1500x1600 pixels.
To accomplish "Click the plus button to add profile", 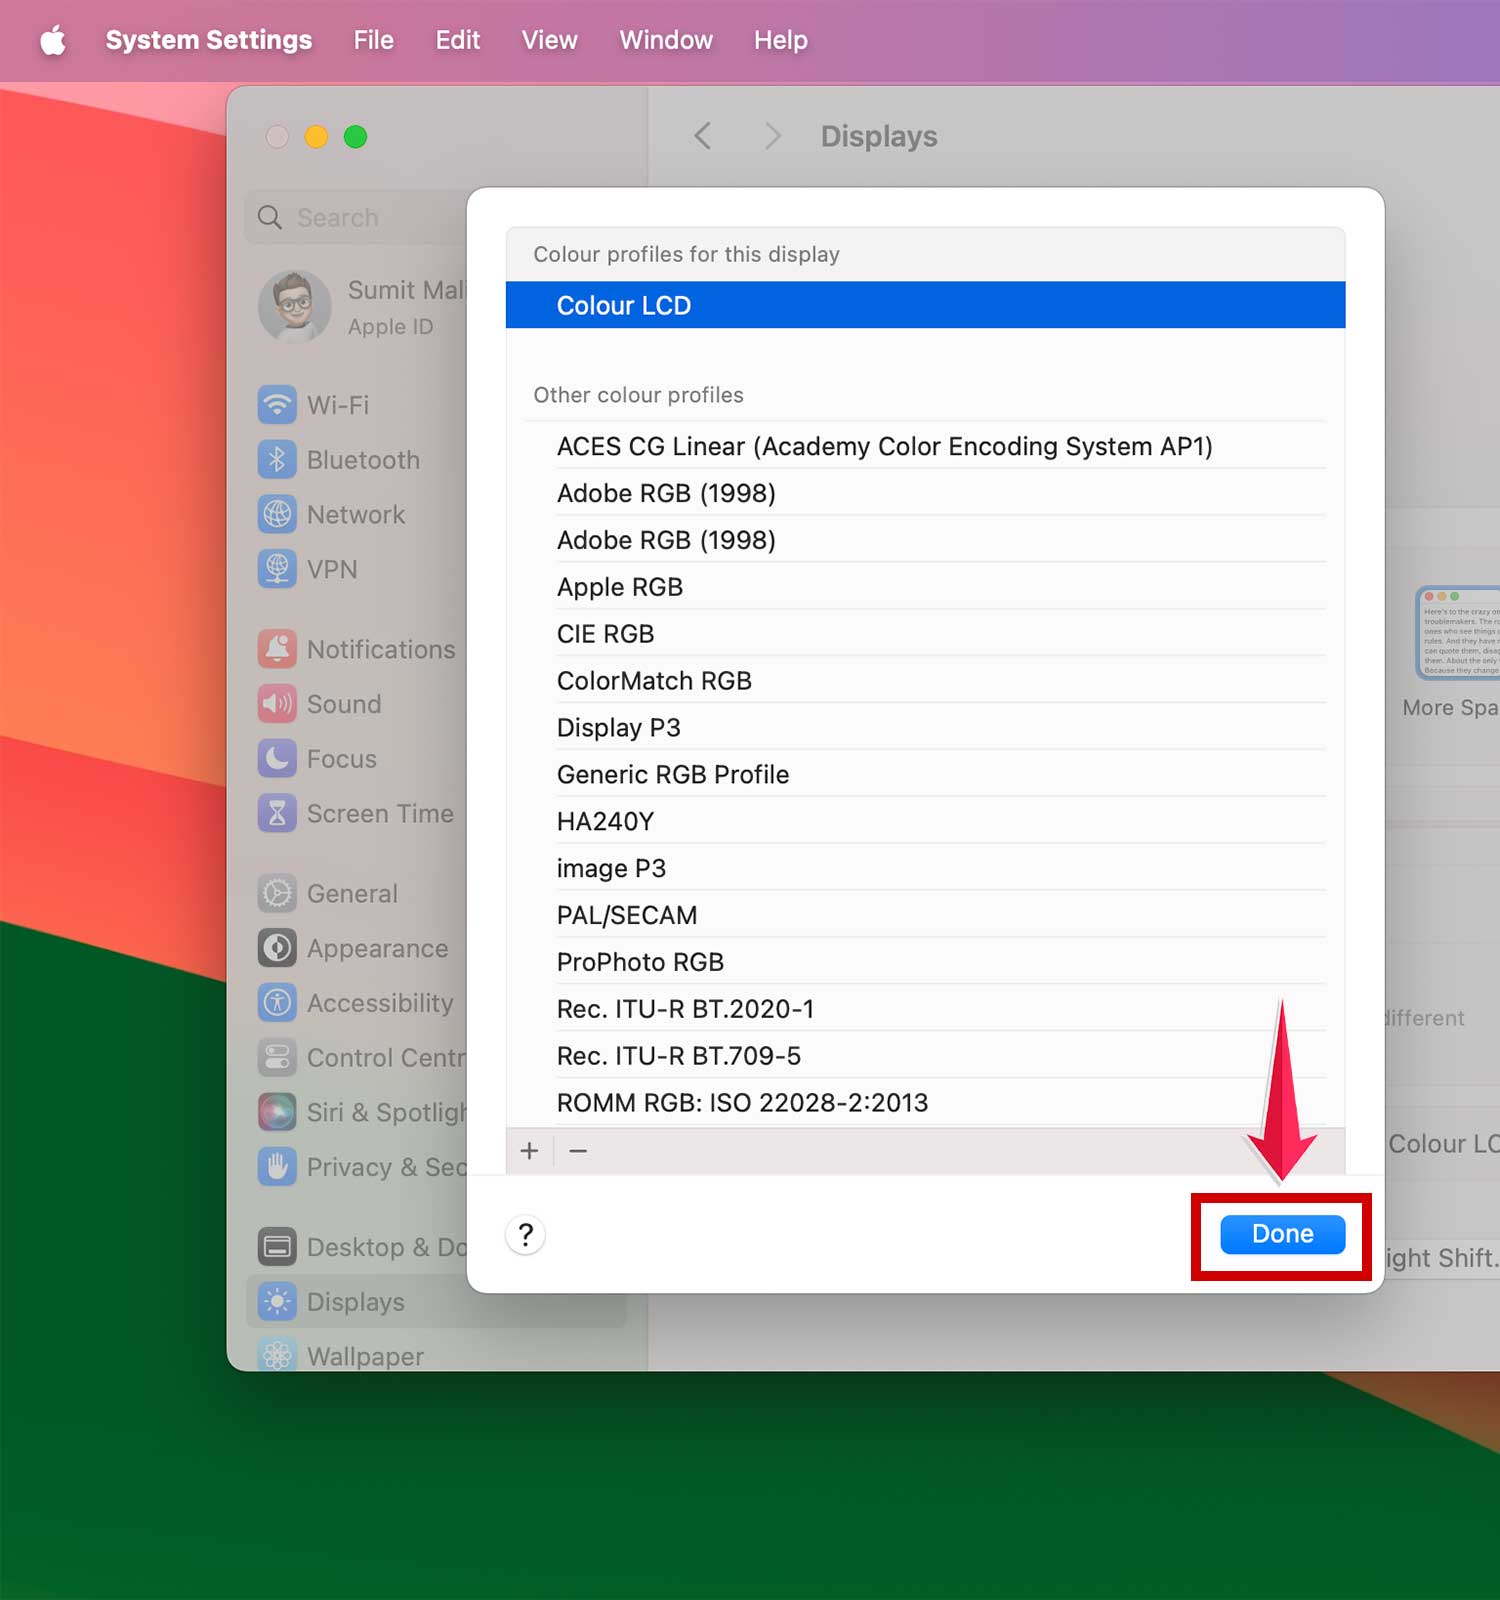I will click(x=529, y=1151).
